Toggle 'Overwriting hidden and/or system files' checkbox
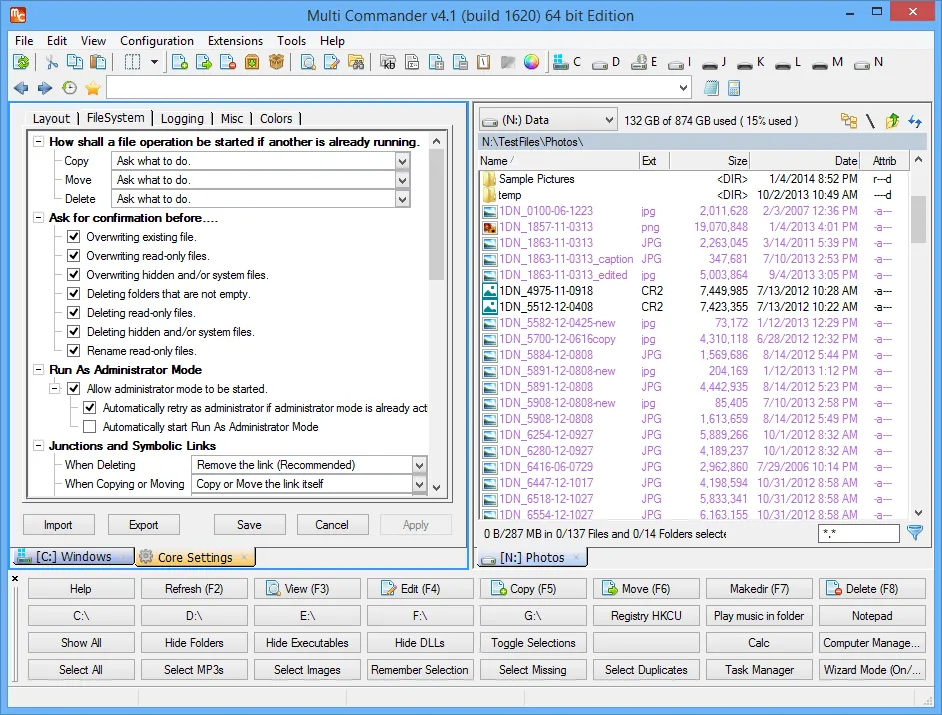This screenshot has height=715, width=942. pos(73,275)
